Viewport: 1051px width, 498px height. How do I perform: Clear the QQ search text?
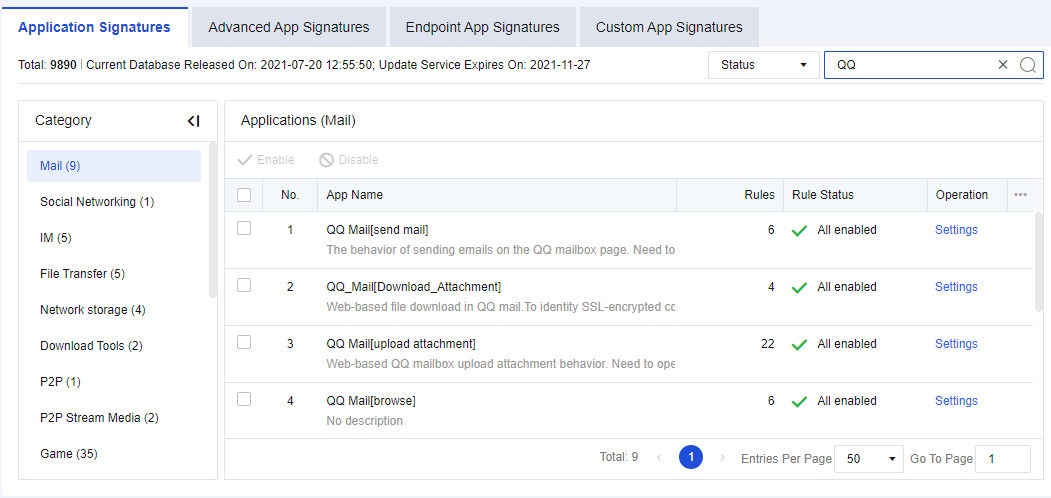[1003, 65]
